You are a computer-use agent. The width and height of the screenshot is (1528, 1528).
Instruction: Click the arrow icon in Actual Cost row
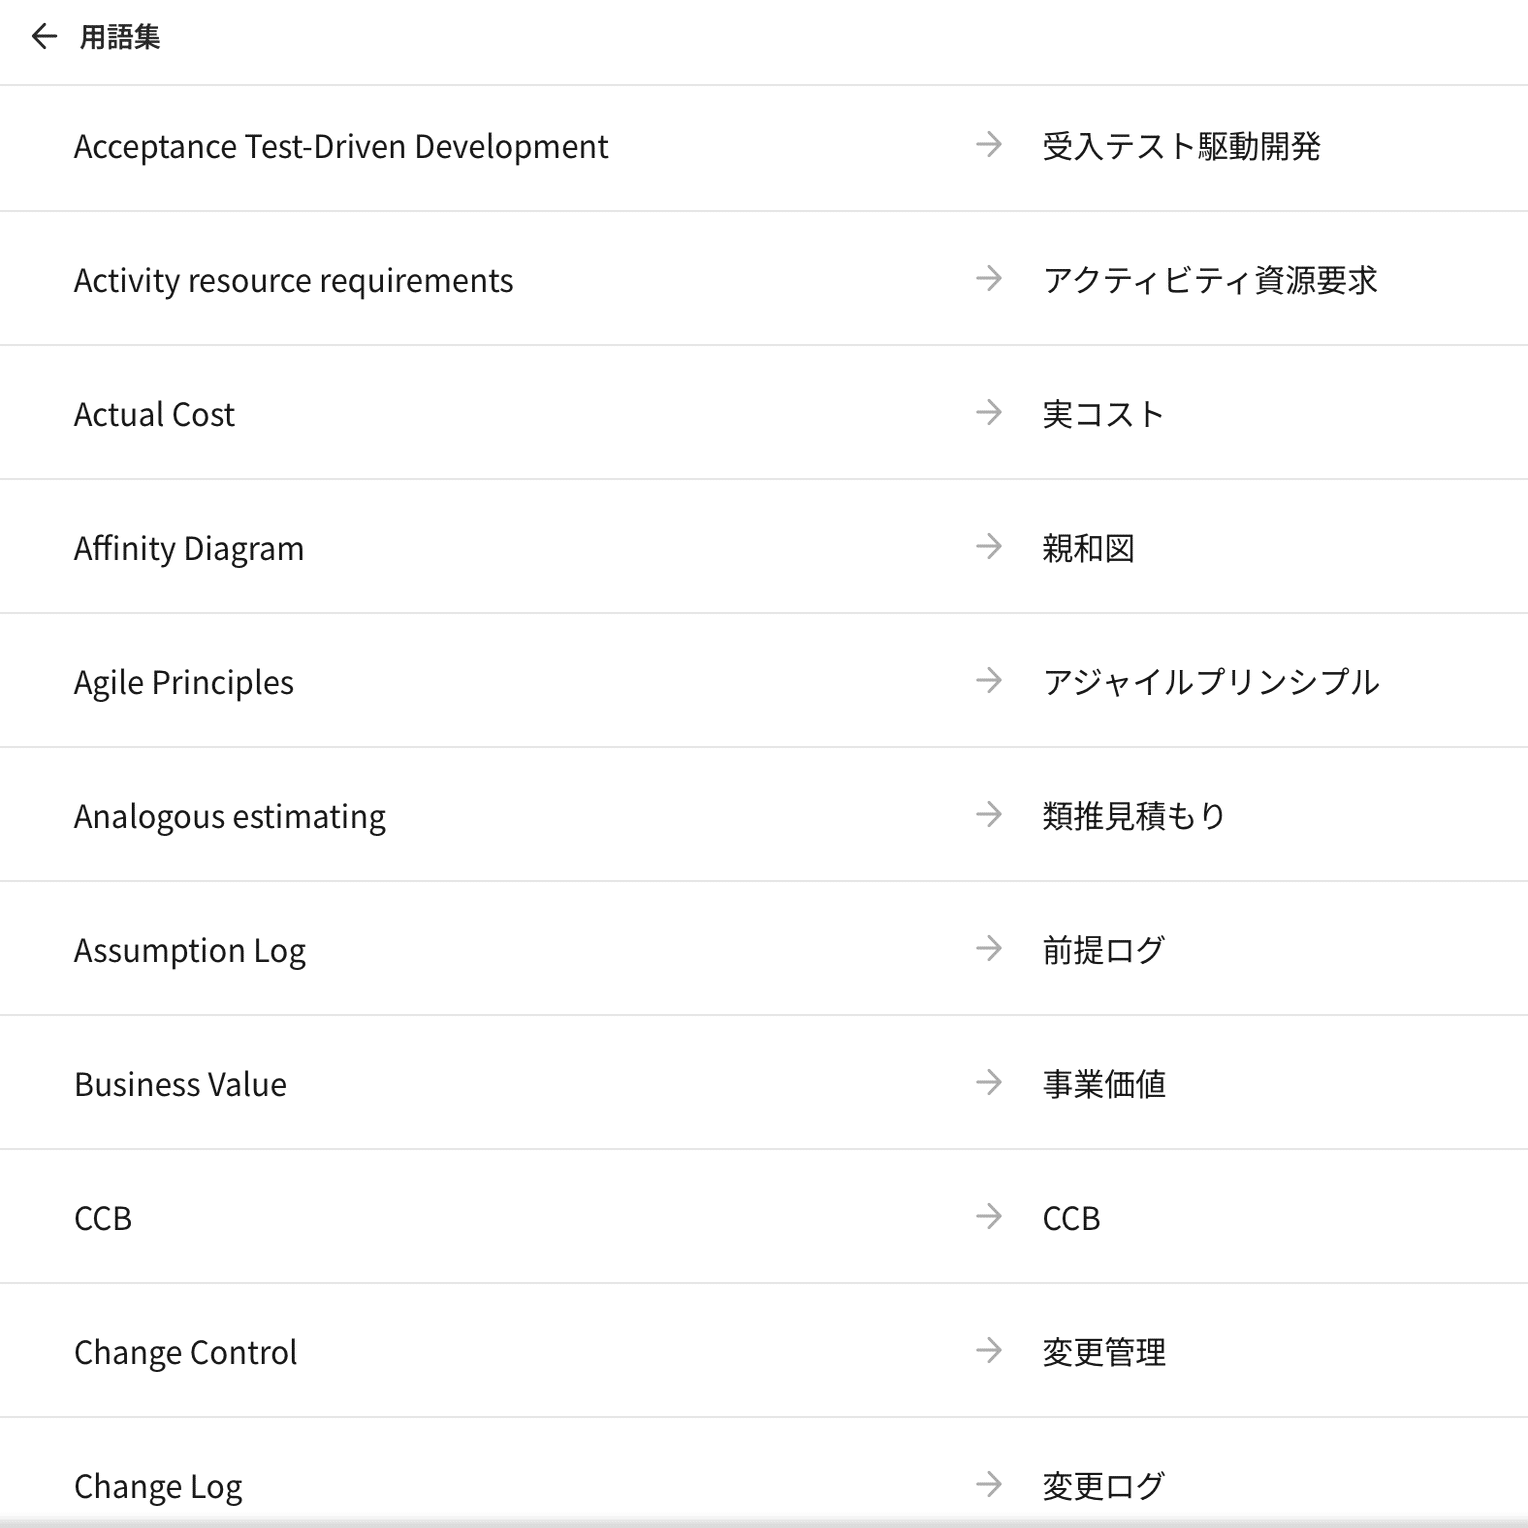[x=989, y=413]
